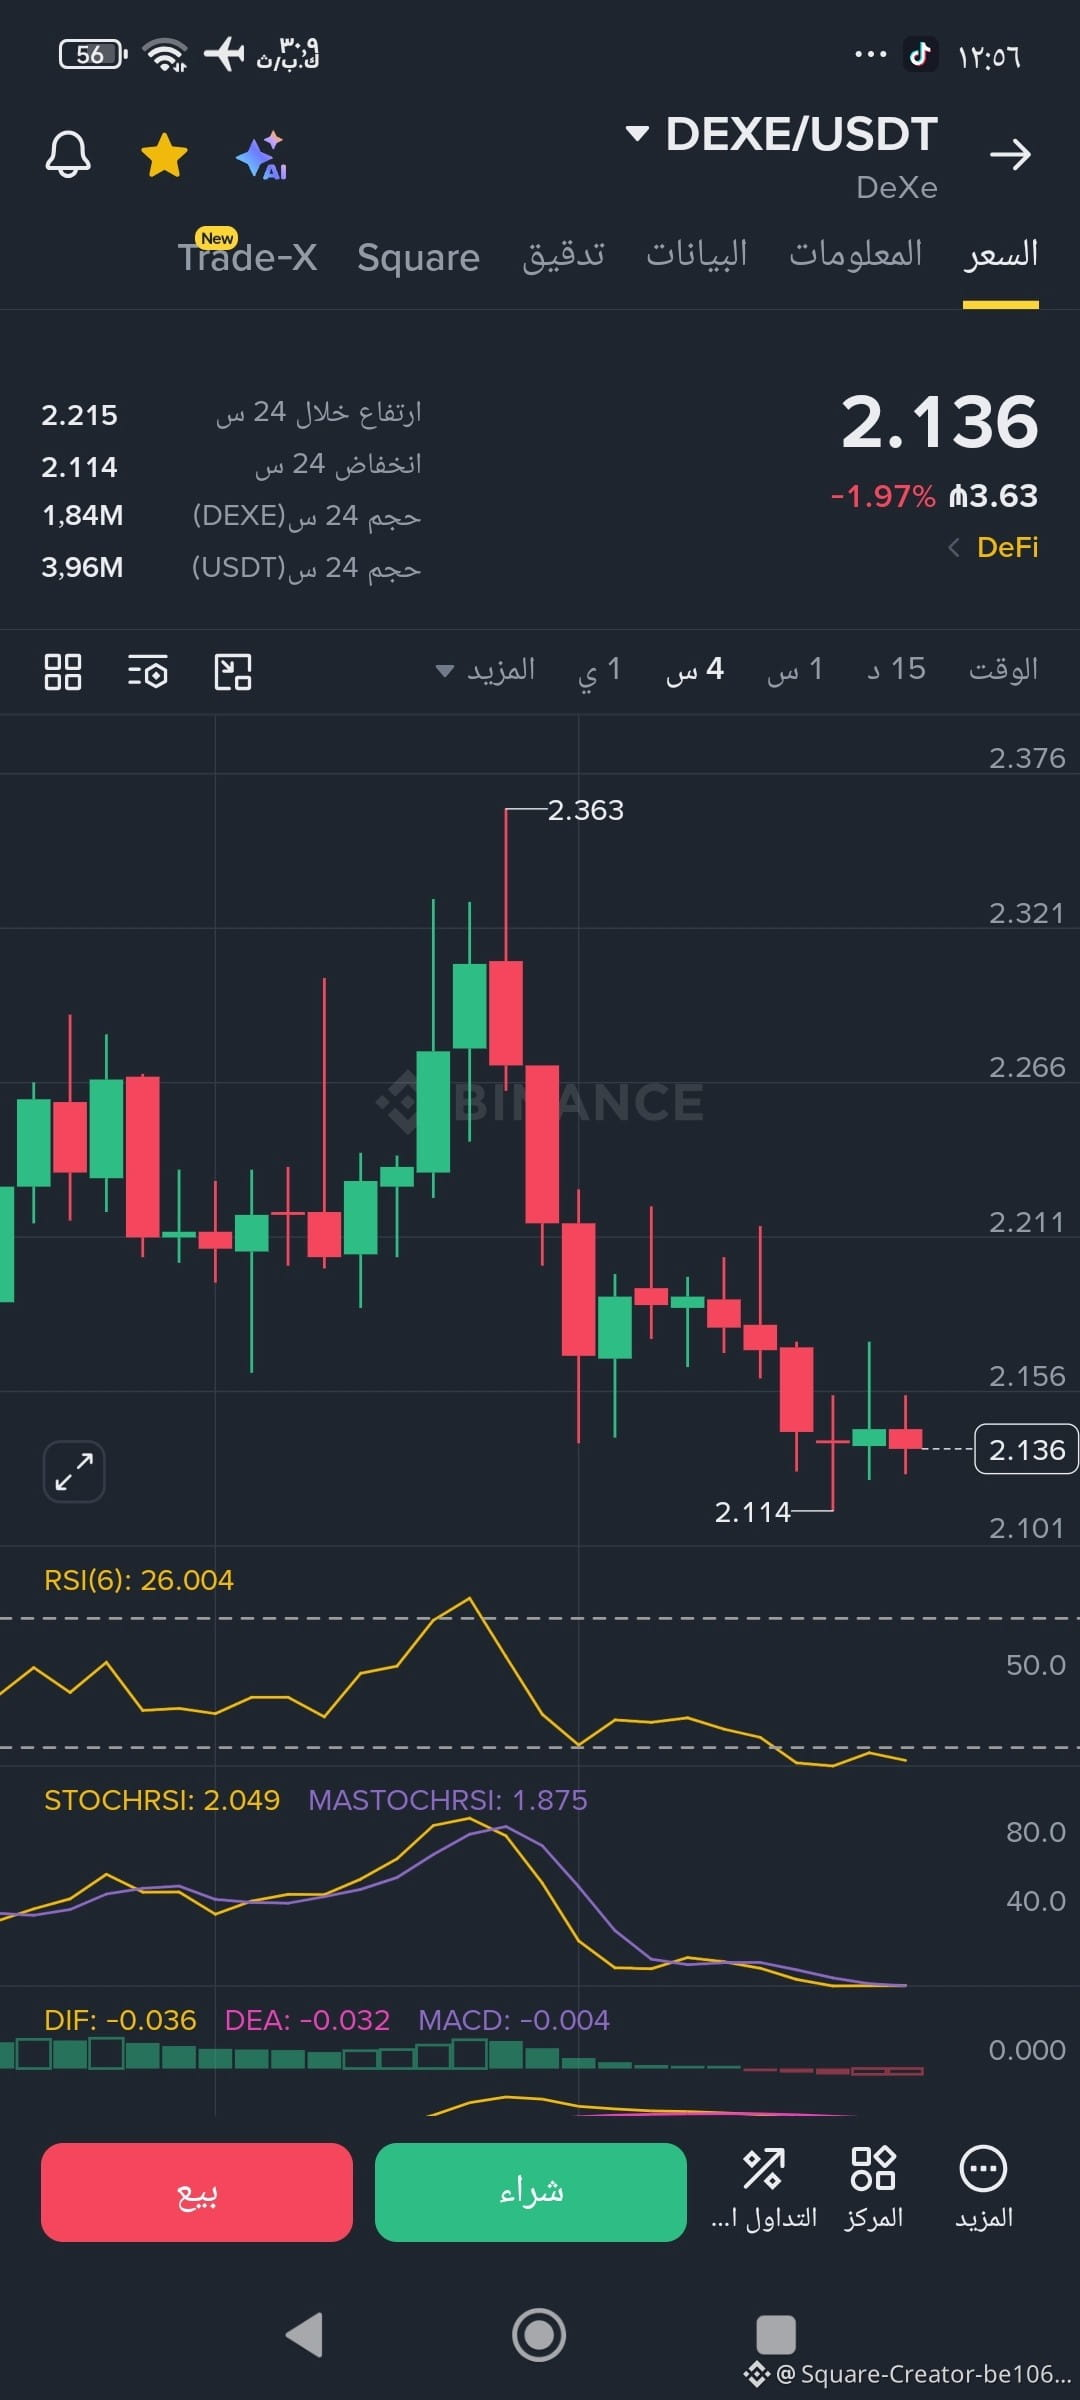Image resolution: width=1080 pixels, height=2400 pixels.
Task: Tap the DIF: -0.036 label
Action: (x=120, y=2020)
